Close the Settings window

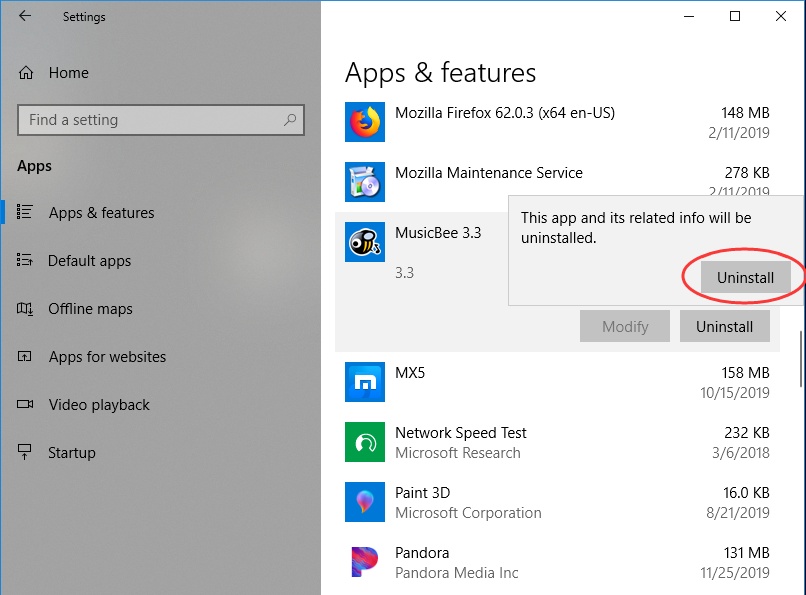click(781, 16)
